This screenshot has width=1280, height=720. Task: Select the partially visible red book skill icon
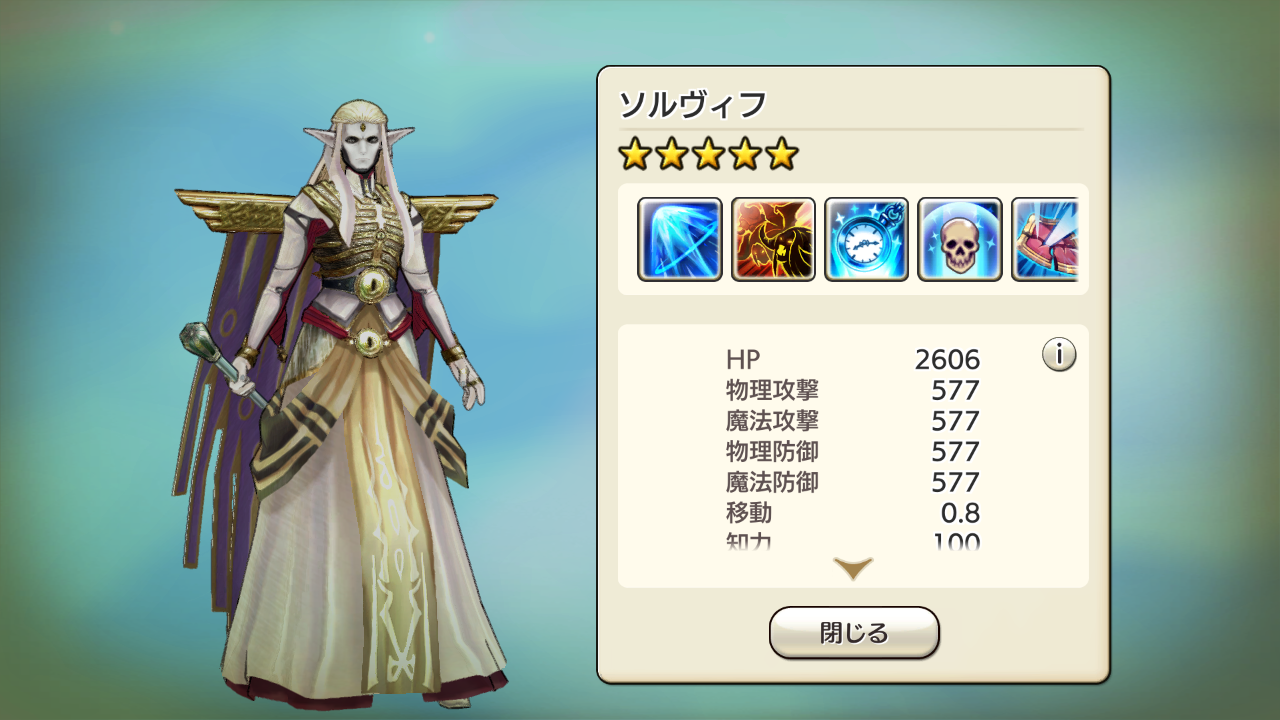click(x=1044, y=239)
